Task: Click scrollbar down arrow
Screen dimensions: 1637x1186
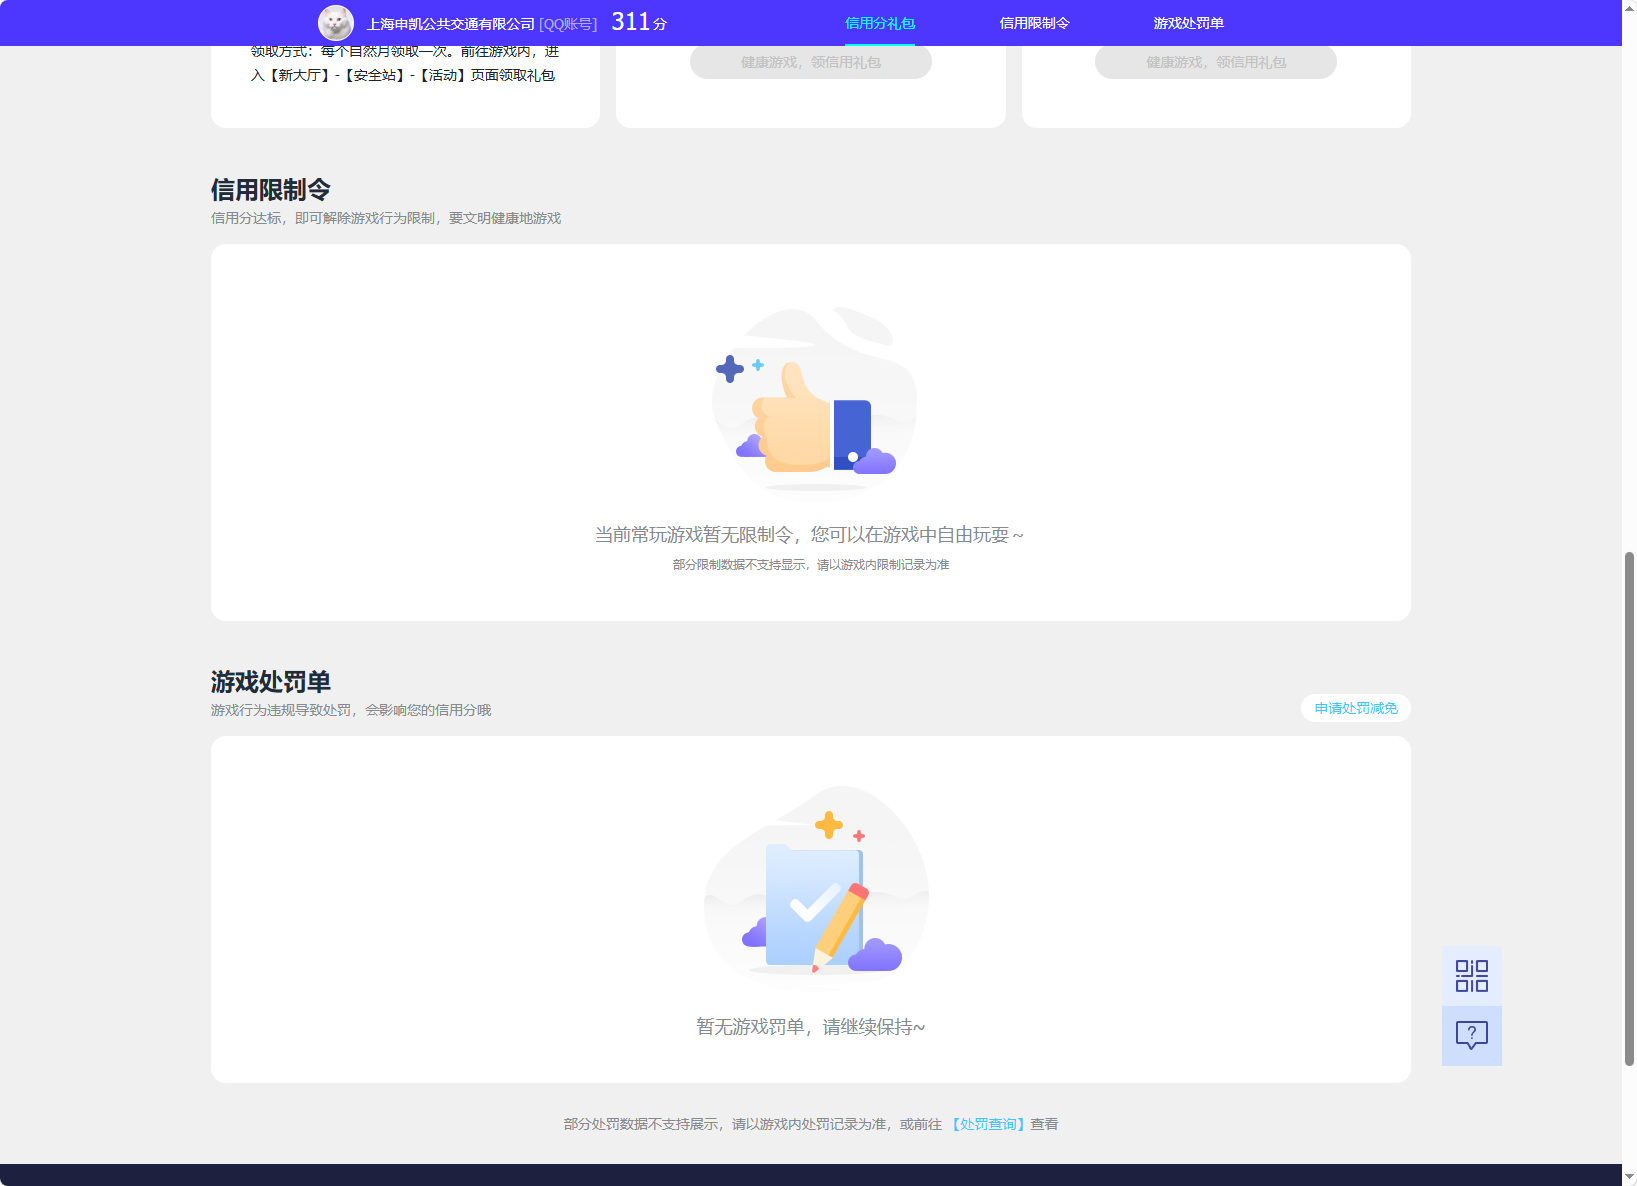Action: tap(1629, 1177)
